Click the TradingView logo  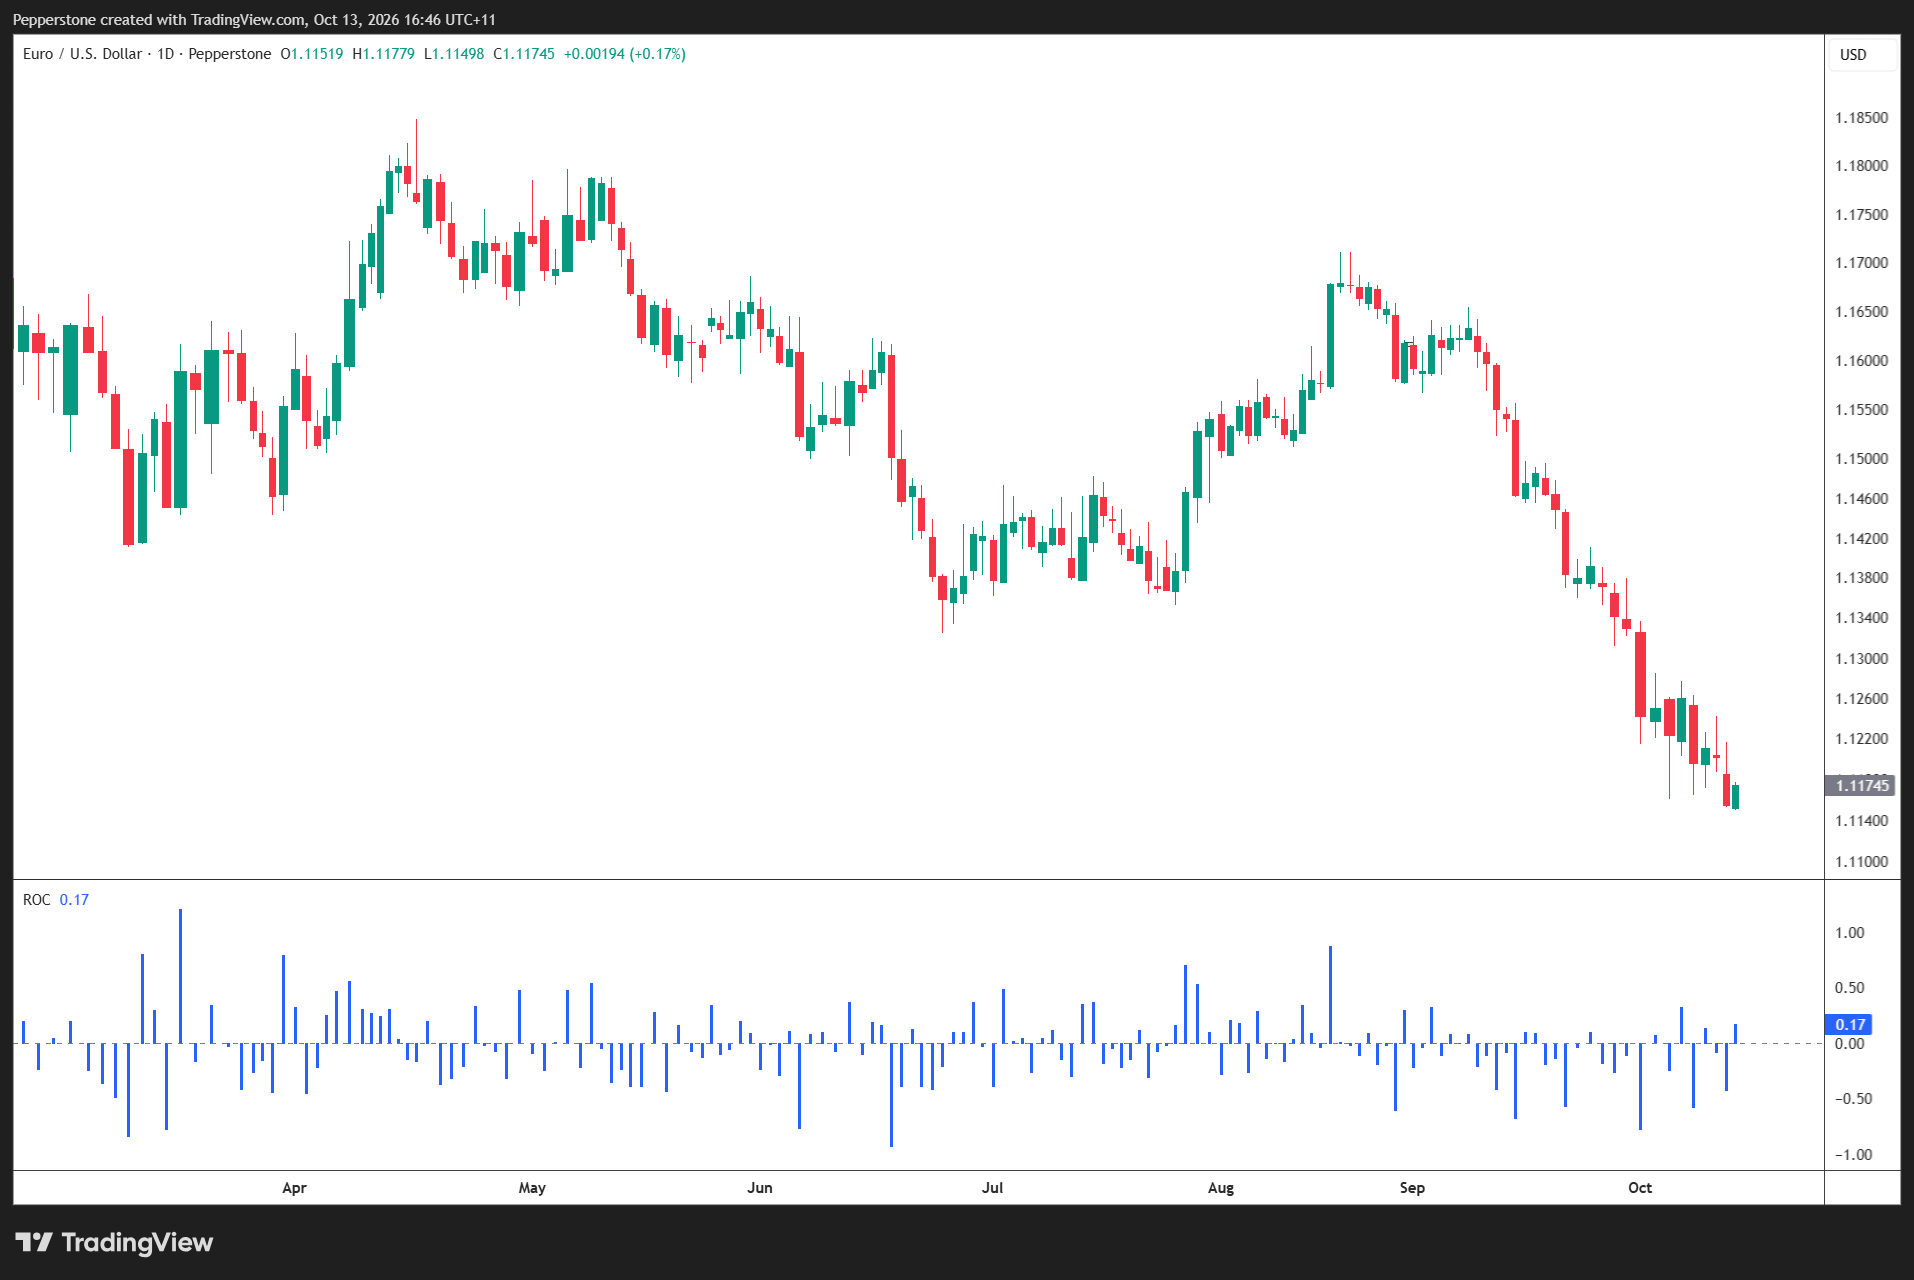[x=114, y=1242]
